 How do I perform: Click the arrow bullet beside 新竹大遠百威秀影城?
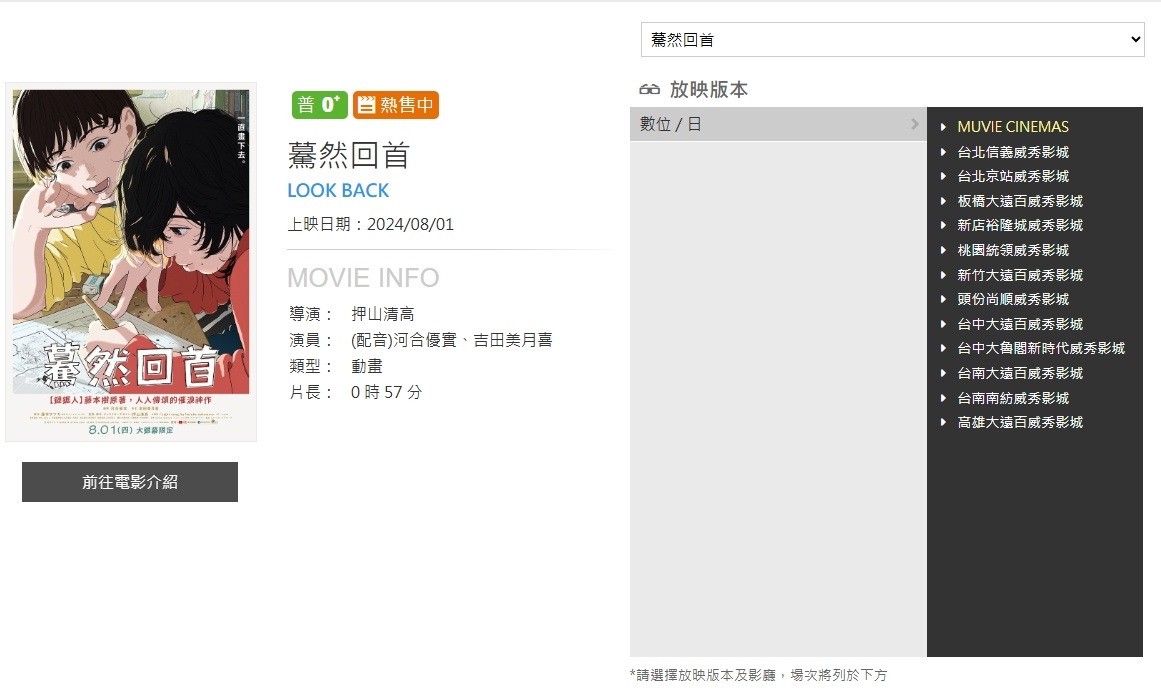[x=943, y=275]
